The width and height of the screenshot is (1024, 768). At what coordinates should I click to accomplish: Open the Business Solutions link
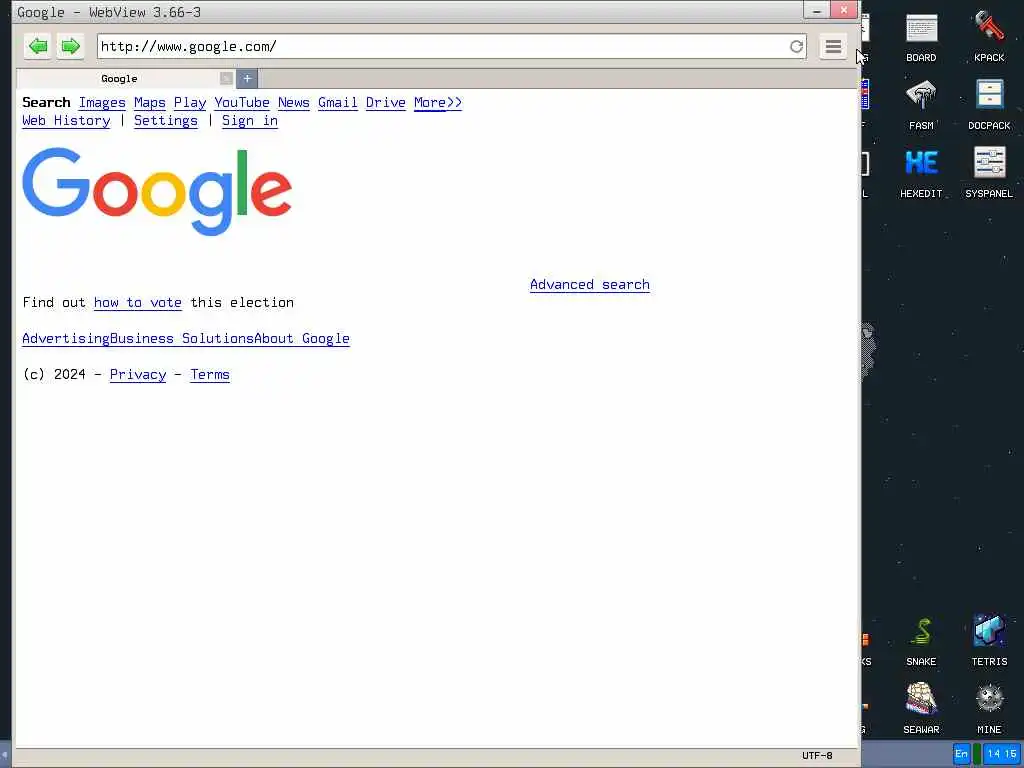pyautogui.click(x=182, y=338)
